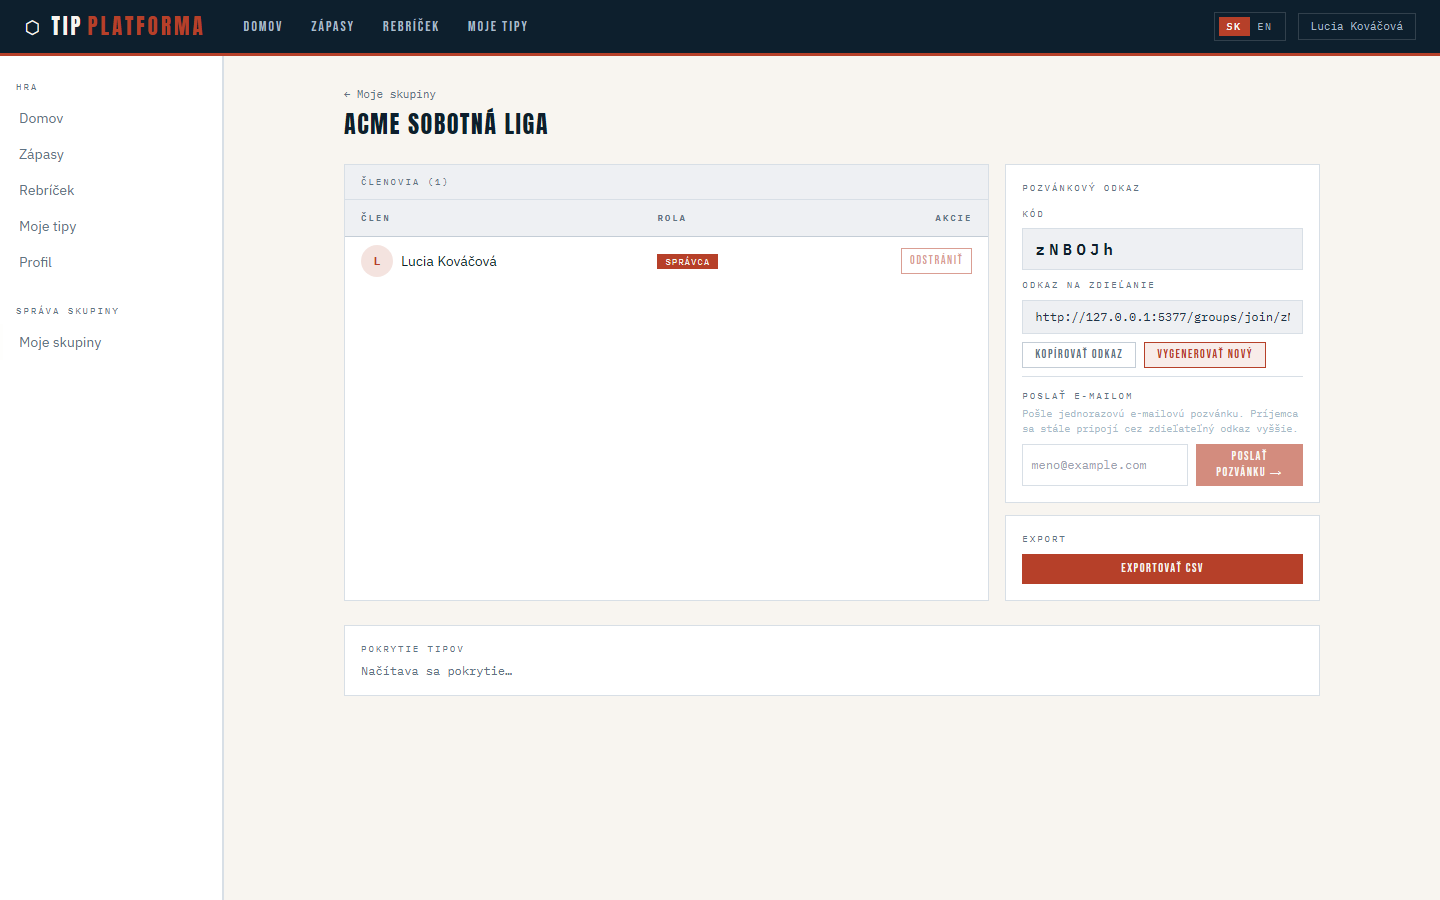1440x900 pixels.
Task: Open the Lucia Kováčová user menu
Action: [x=1356, y=27]
